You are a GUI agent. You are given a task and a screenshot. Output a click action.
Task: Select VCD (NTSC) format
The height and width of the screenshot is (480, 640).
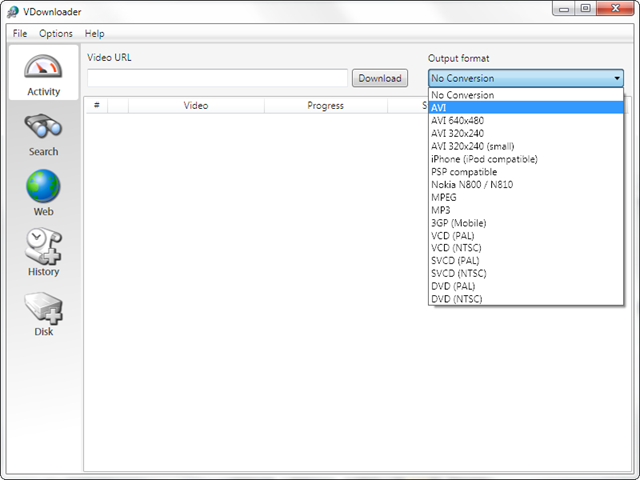[526, 248]
